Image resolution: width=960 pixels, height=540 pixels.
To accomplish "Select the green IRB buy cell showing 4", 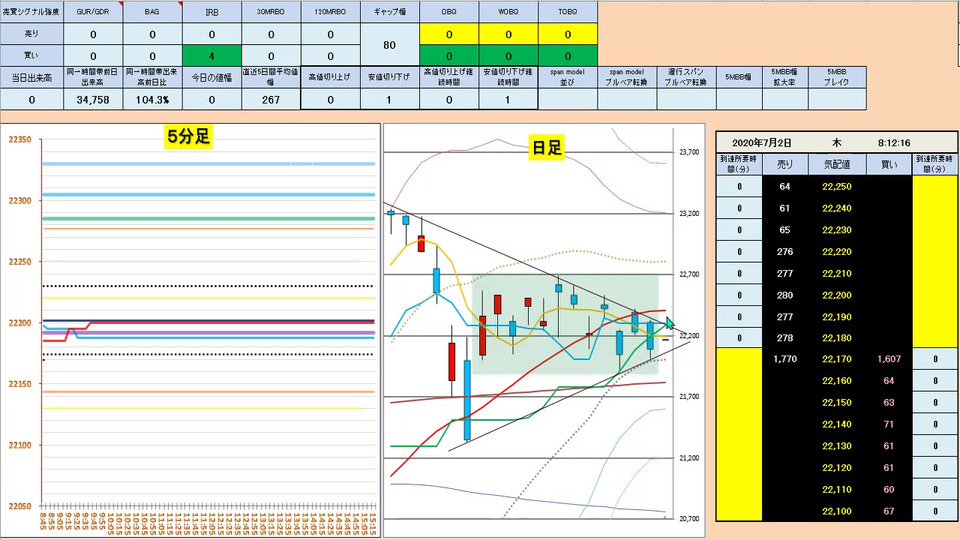I will (211, 56).
